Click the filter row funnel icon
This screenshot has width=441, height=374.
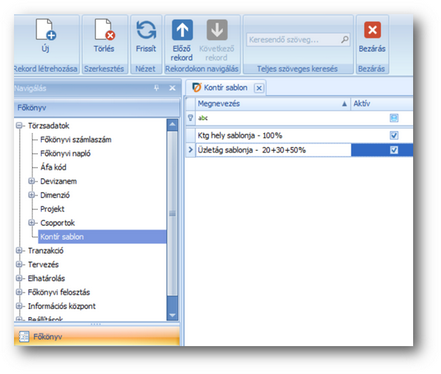tap(190, 118)
